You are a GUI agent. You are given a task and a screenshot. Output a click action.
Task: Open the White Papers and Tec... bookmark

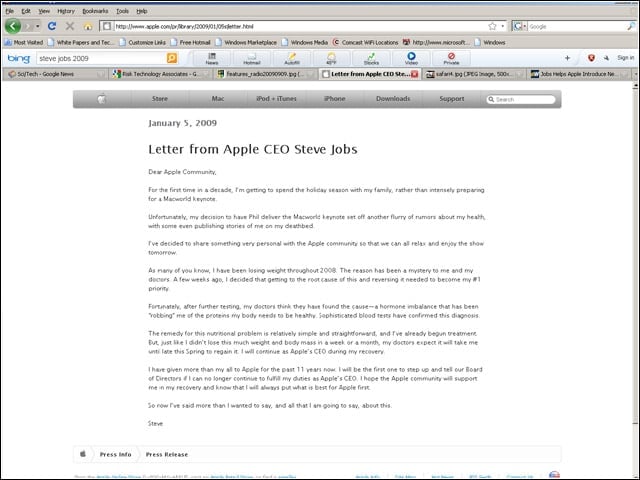click(81, 42)
